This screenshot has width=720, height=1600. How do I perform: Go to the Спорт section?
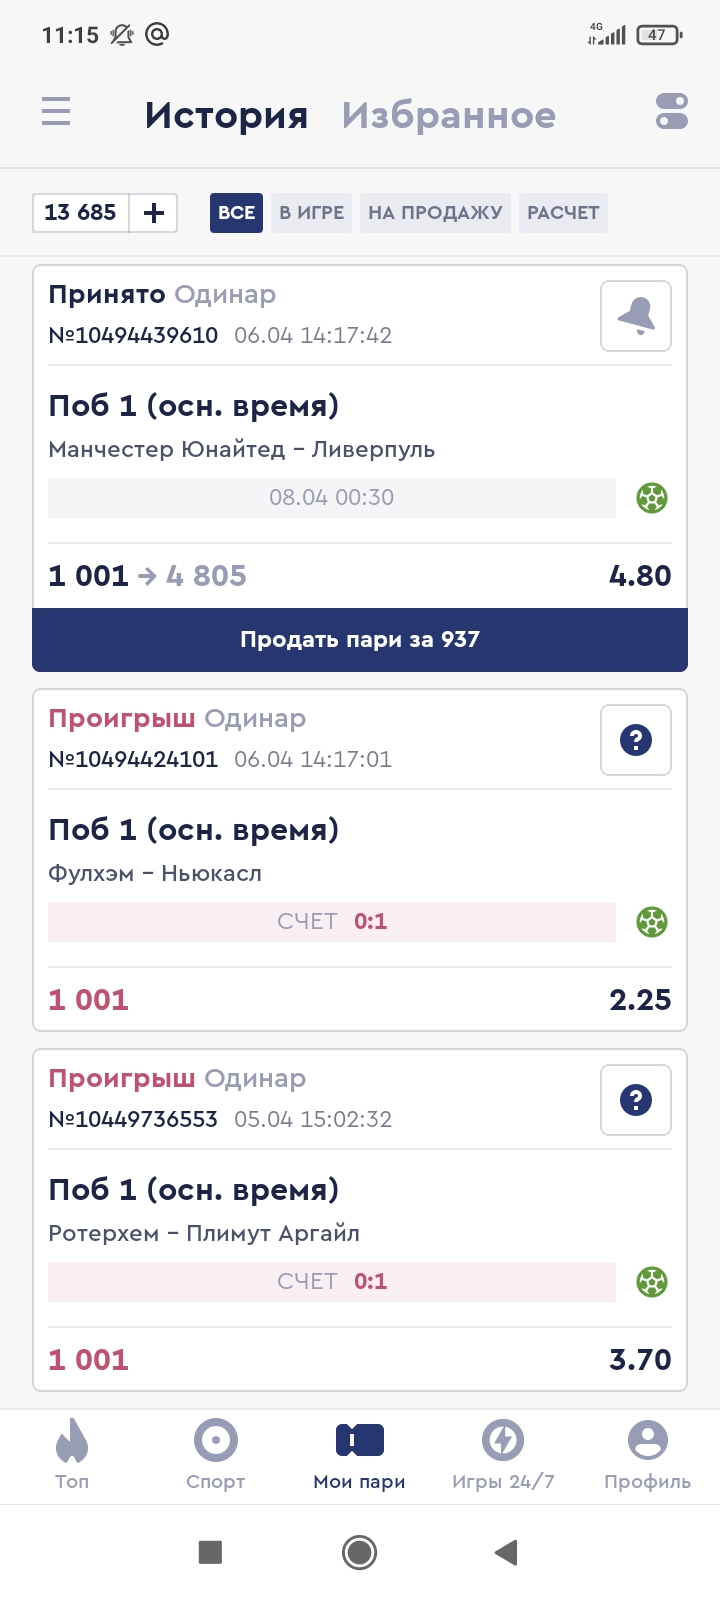[216, 1454]
